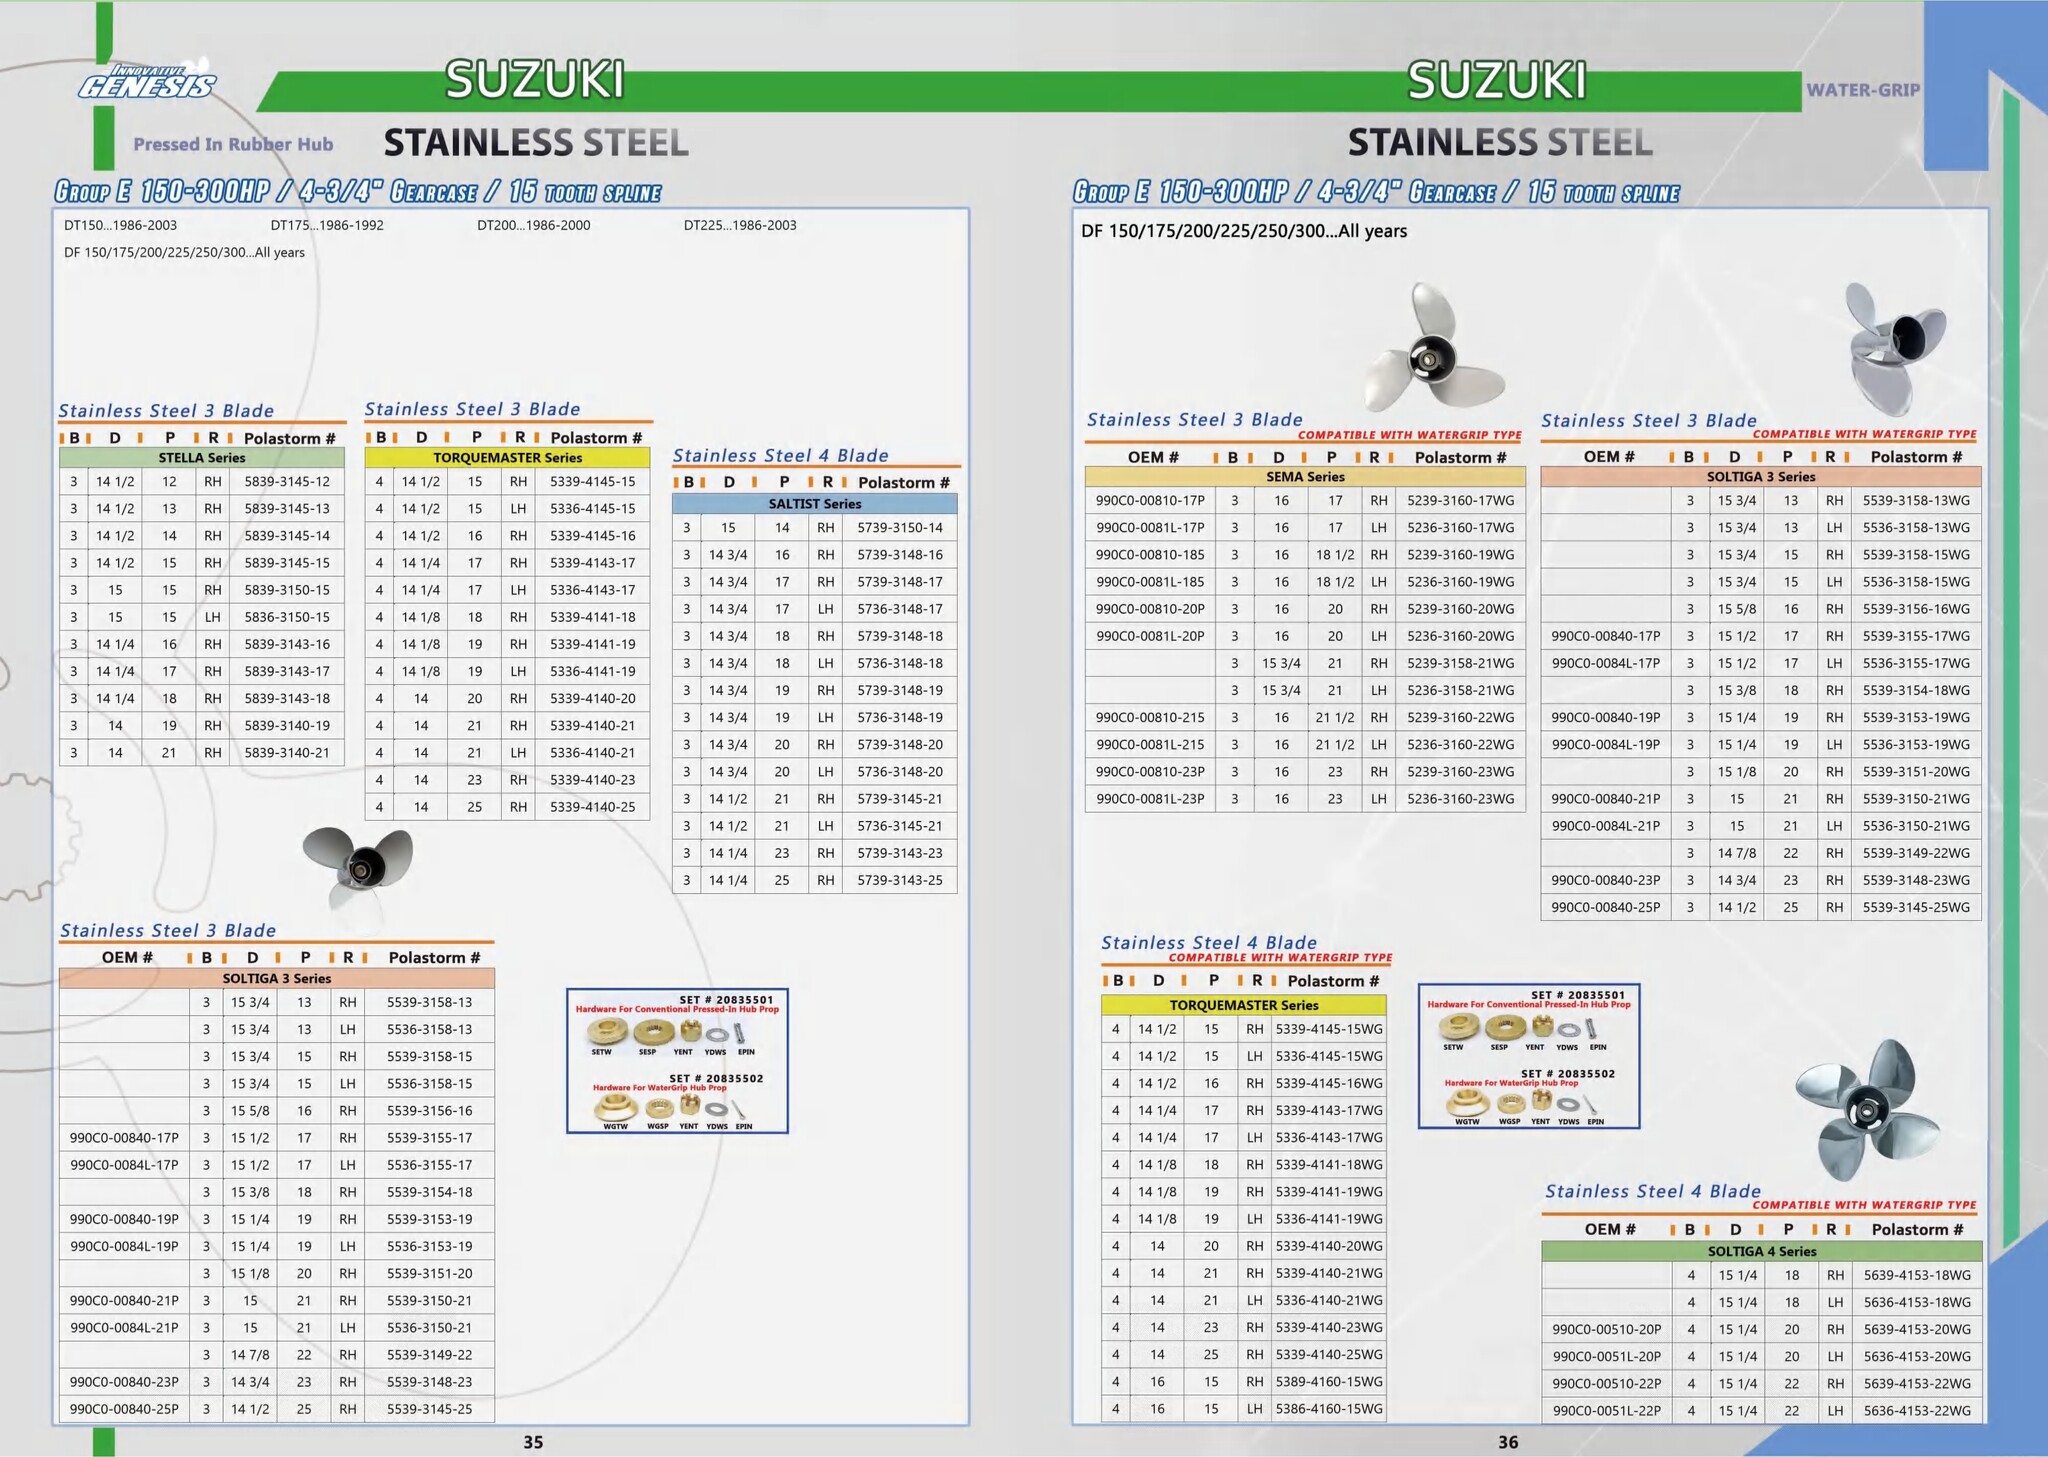Viewport: 2048px width, 1457px height.
Task: Click part number 5639-4153-18WG
Action: click(1916, 1275)
